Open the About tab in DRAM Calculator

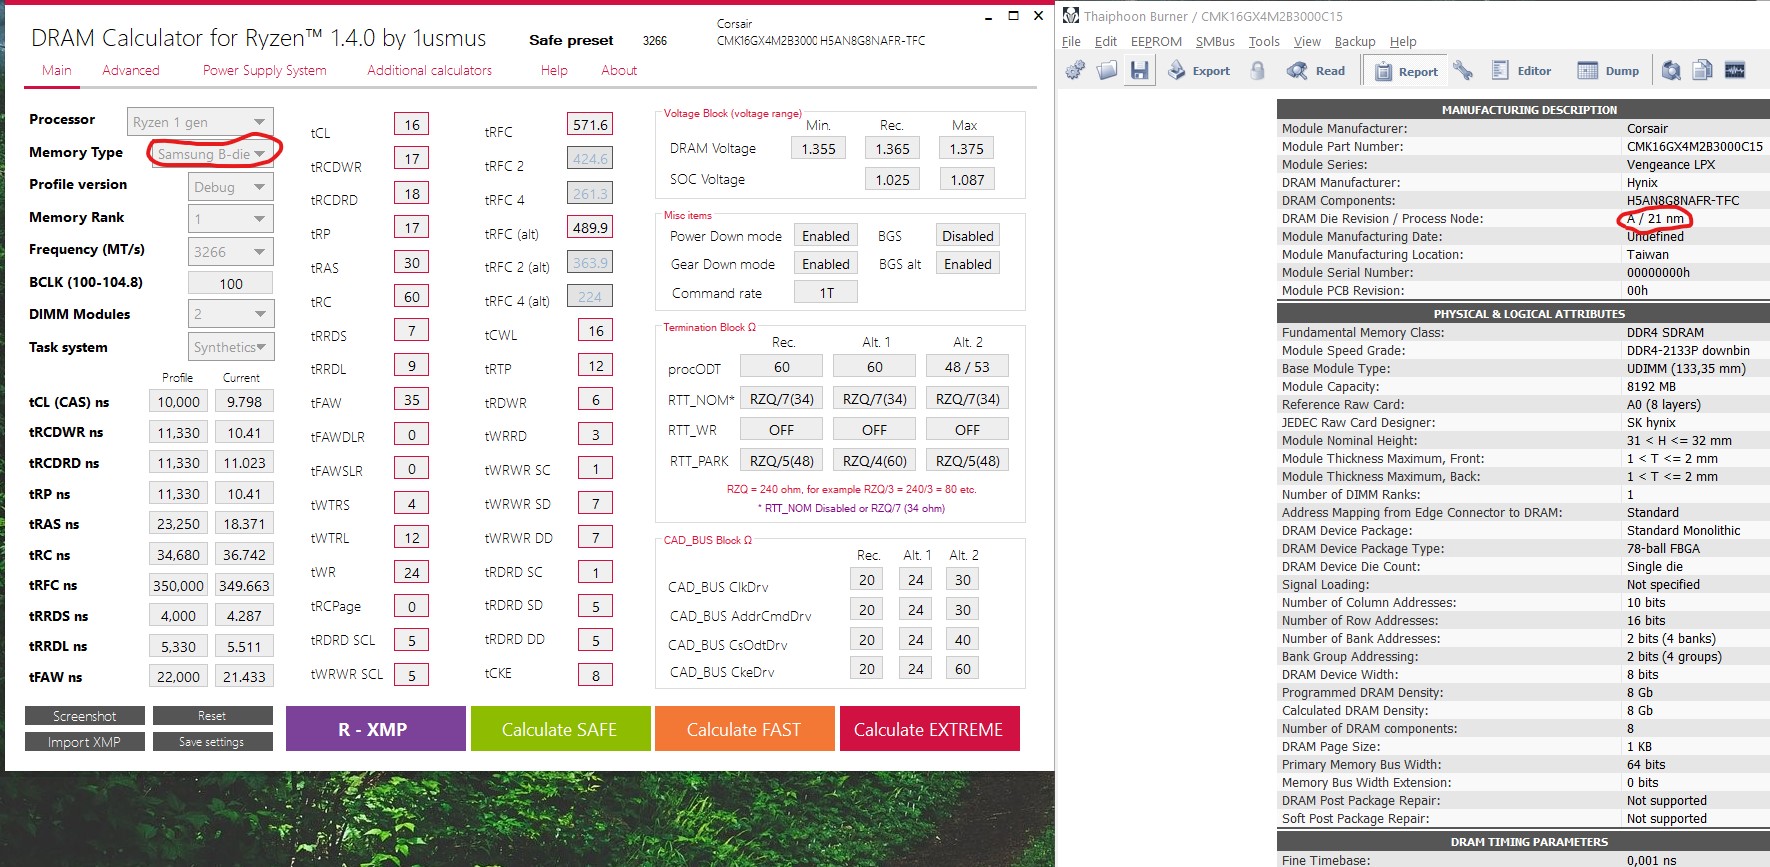point(619,70)
